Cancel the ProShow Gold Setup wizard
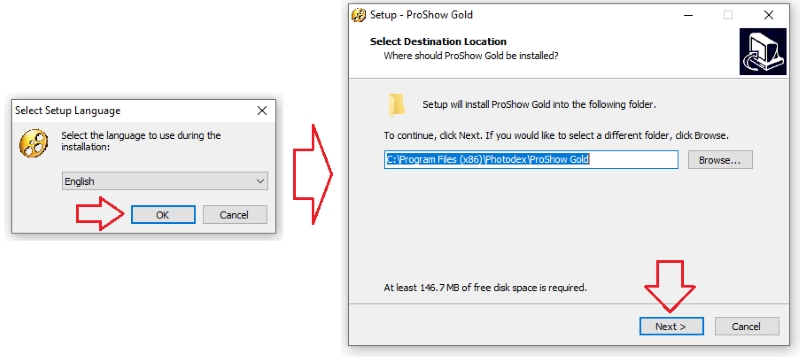800x363 pixels. tap(747, 326)
